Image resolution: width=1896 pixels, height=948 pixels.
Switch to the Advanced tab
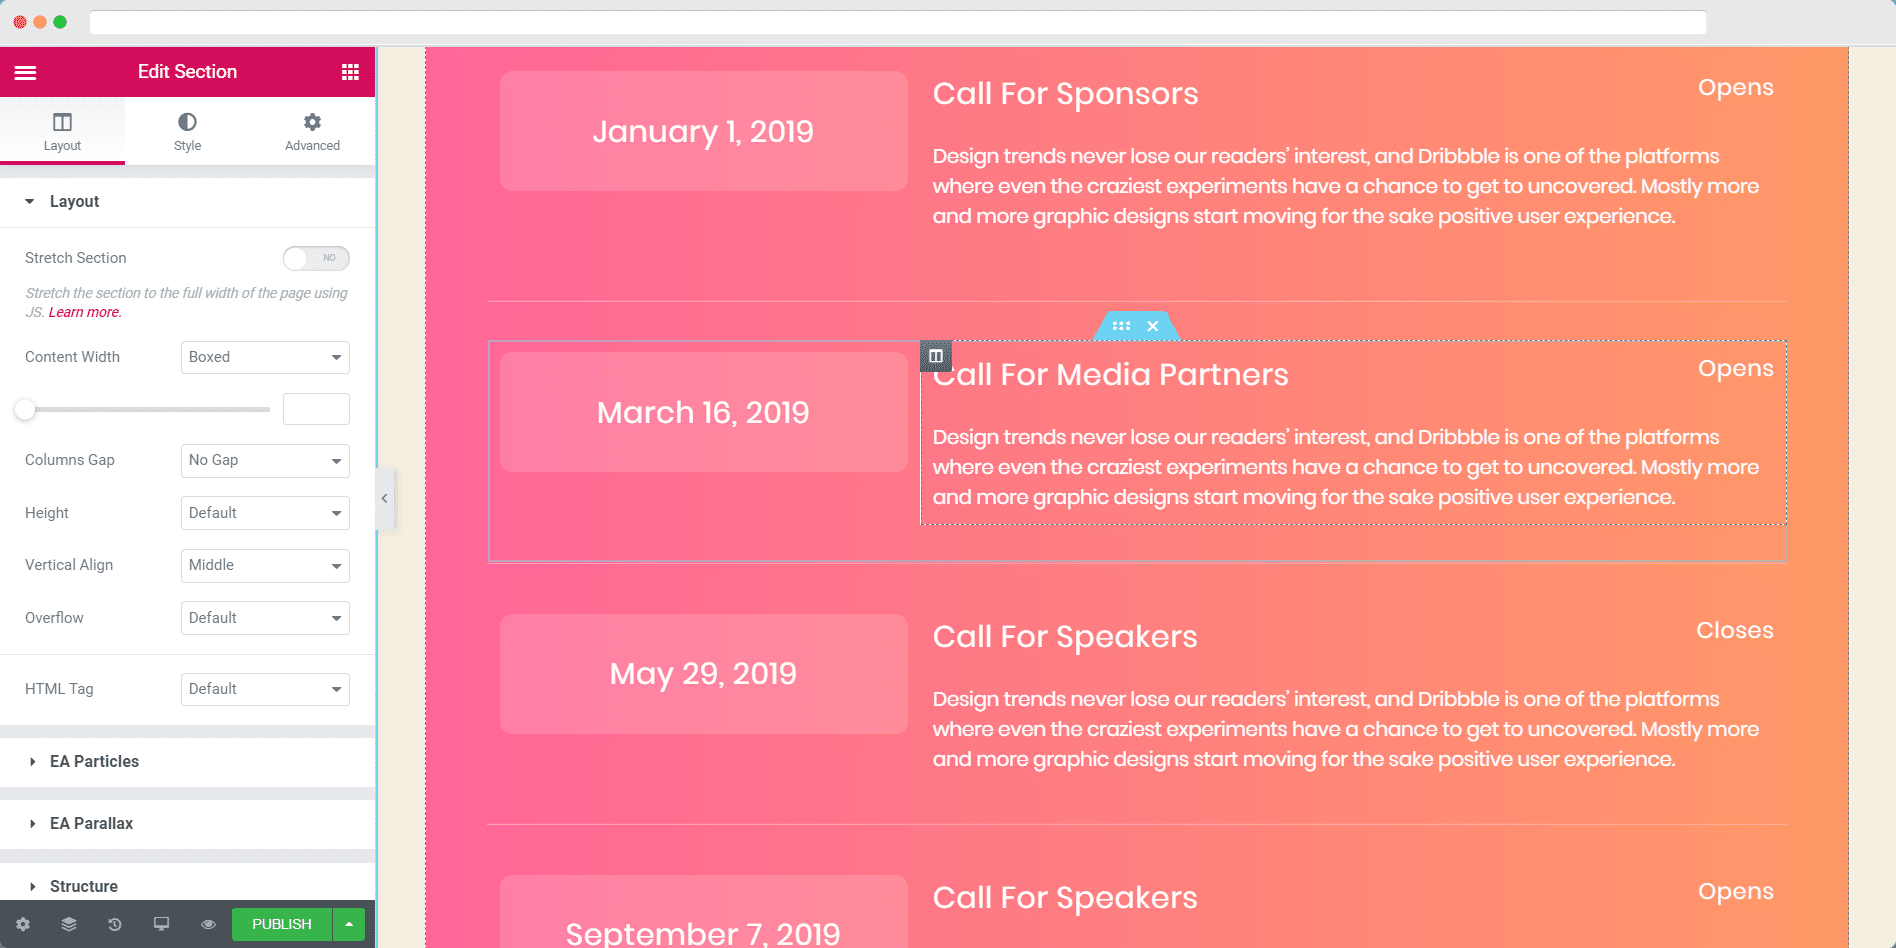312,131
